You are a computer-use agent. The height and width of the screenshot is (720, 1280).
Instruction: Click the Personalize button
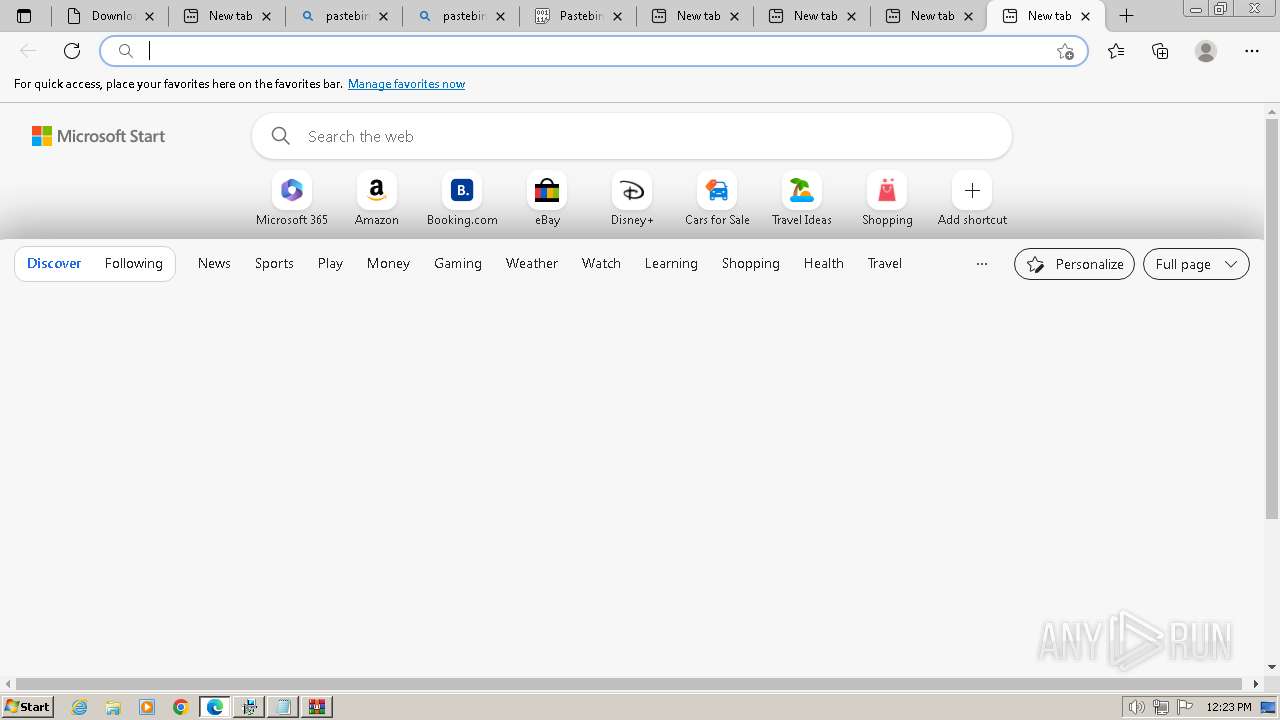1074,264
